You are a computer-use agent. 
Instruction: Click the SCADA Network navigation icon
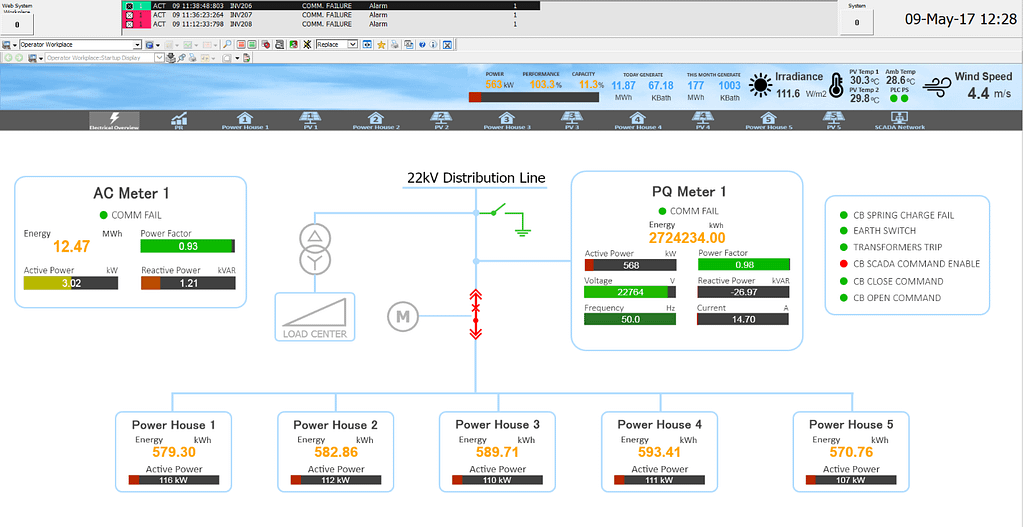click(x=899, y=120)
